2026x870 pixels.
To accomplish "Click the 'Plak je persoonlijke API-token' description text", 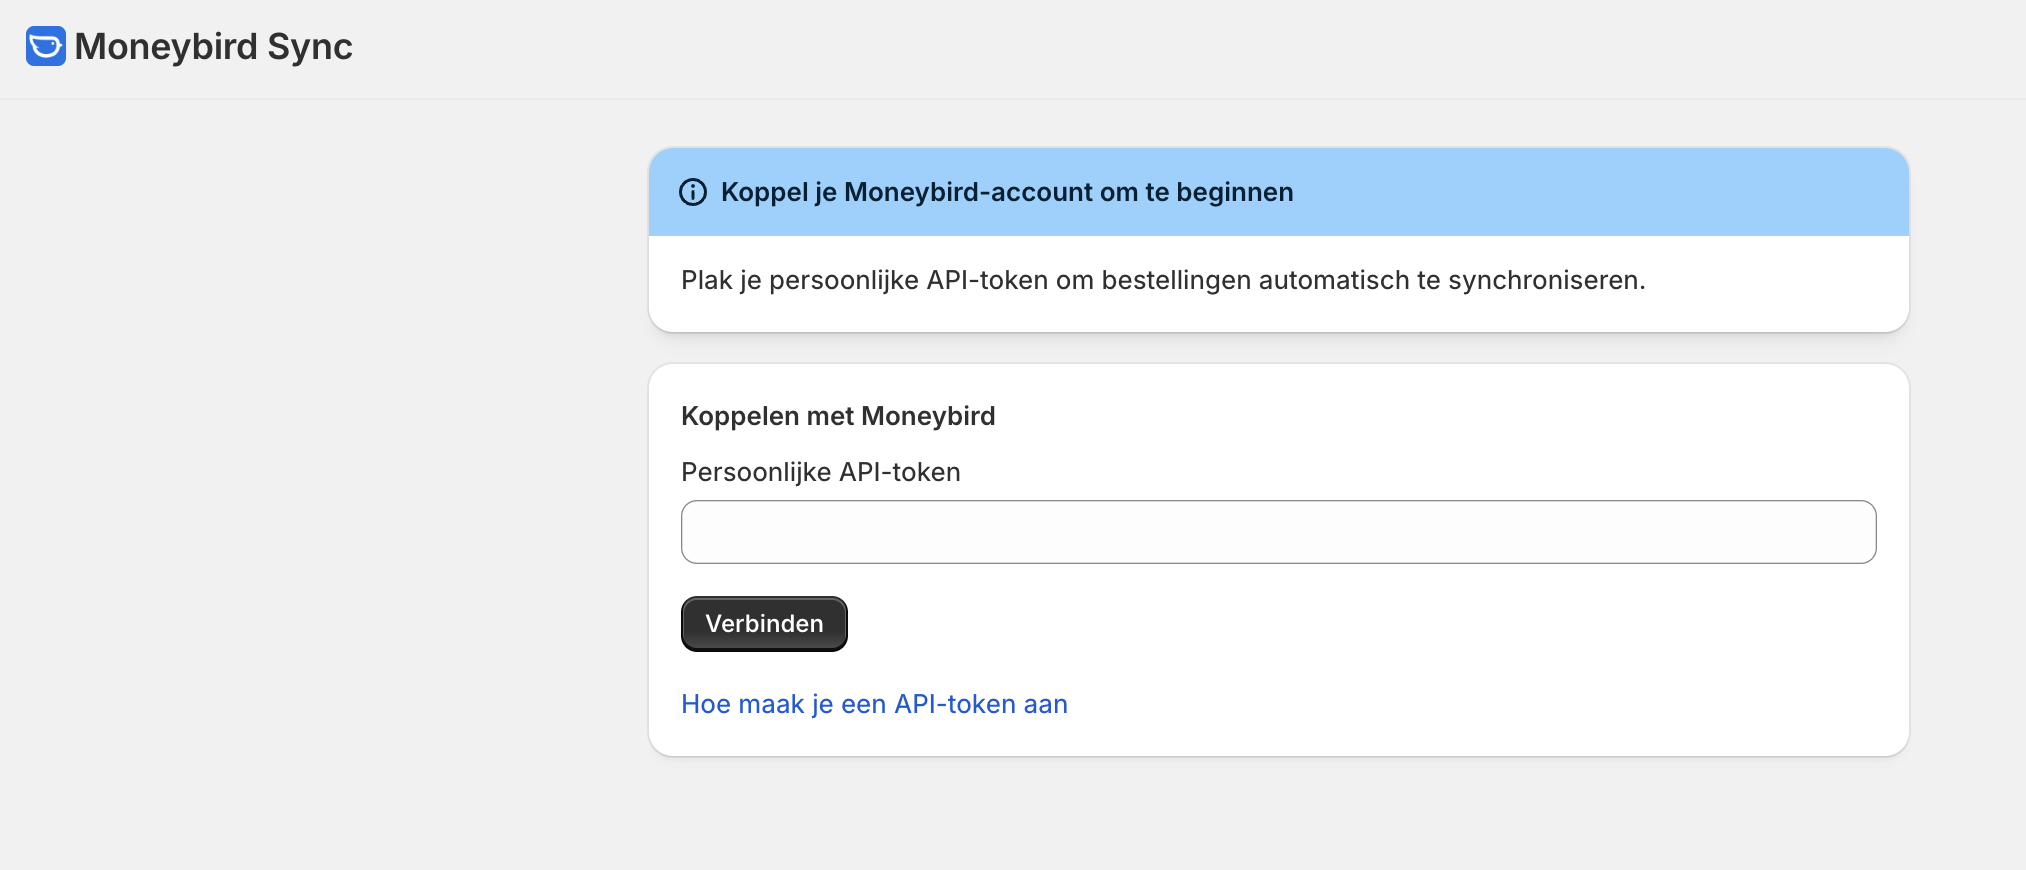I will (1162, 280).
